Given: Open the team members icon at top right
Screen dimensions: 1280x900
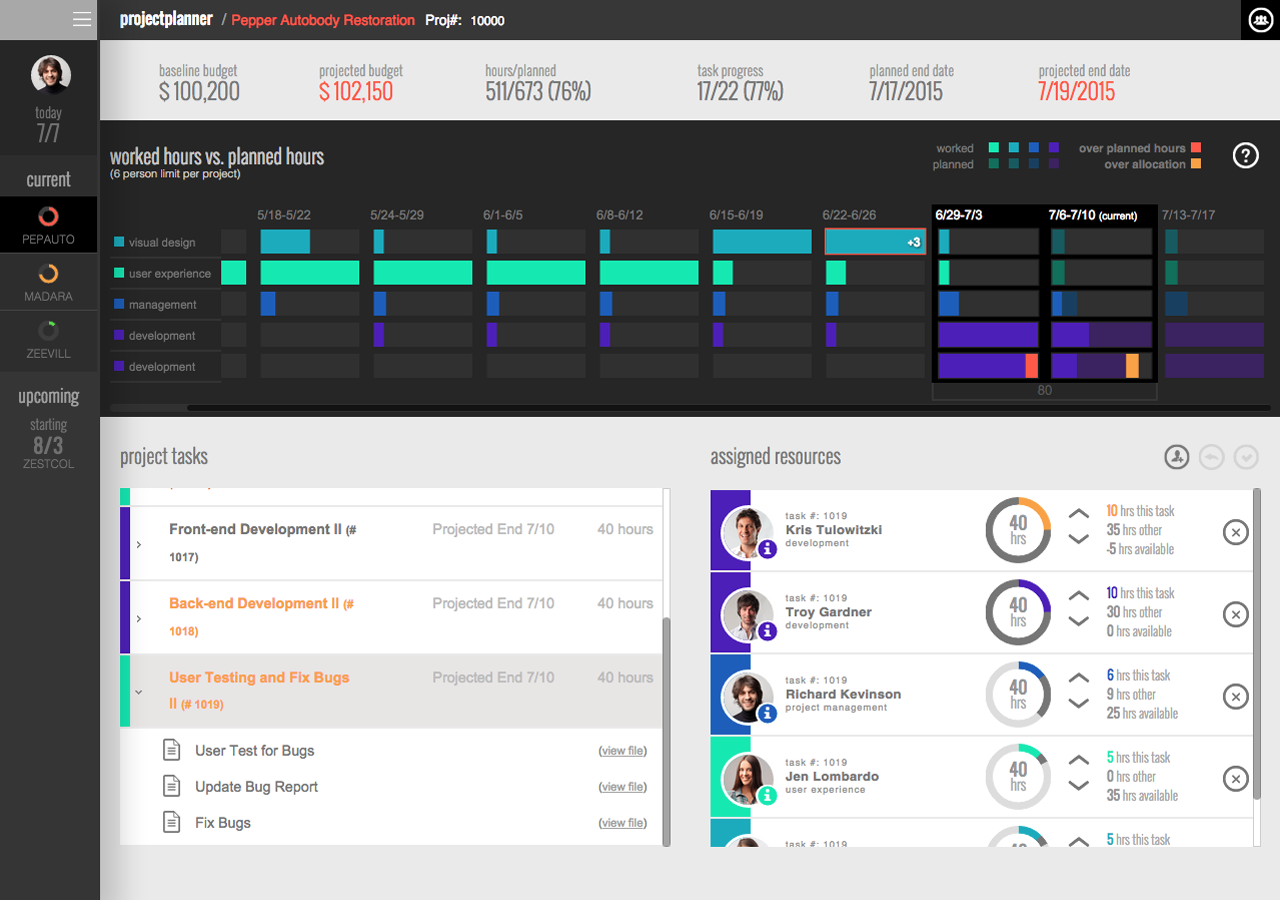Looking at the screenshot, I should coord(1260,20).
